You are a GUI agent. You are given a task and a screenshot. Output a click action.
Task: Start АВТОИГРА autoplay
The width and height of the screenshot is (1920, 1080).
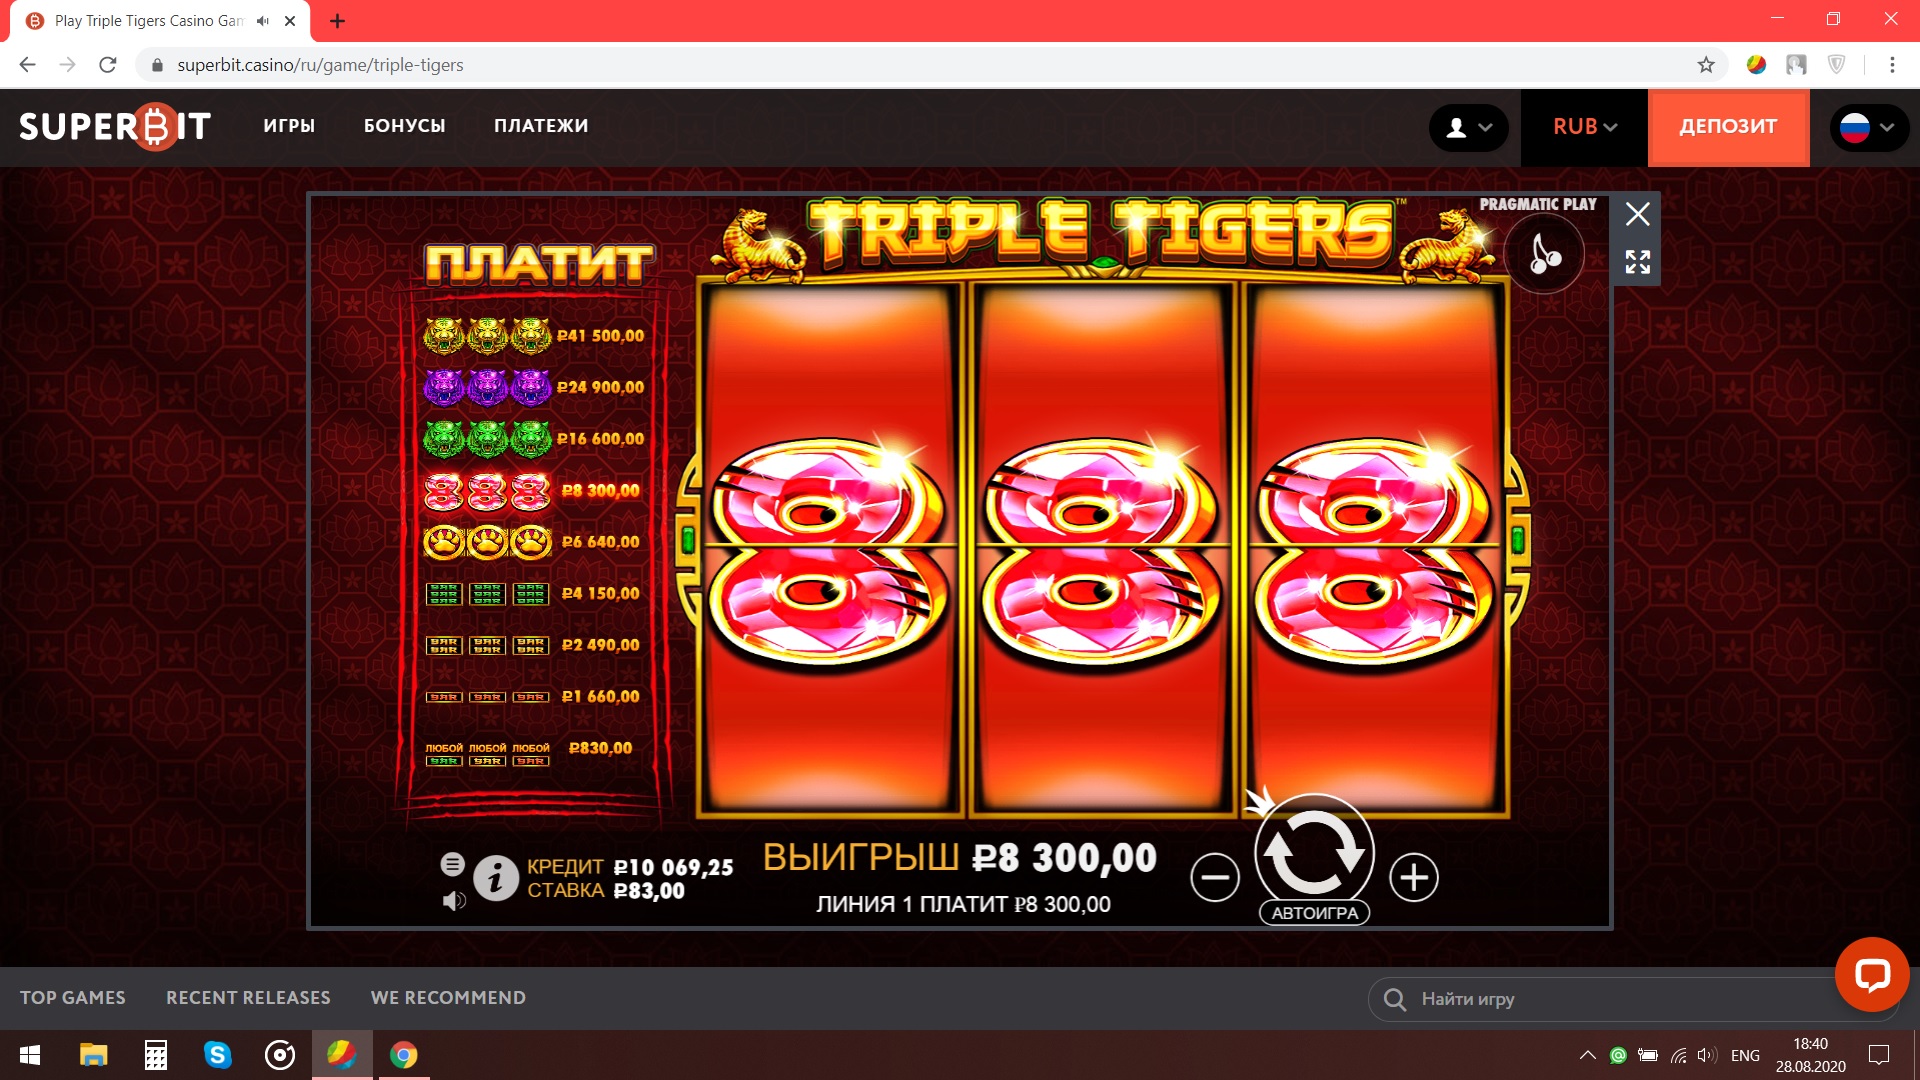(1314, 912)
